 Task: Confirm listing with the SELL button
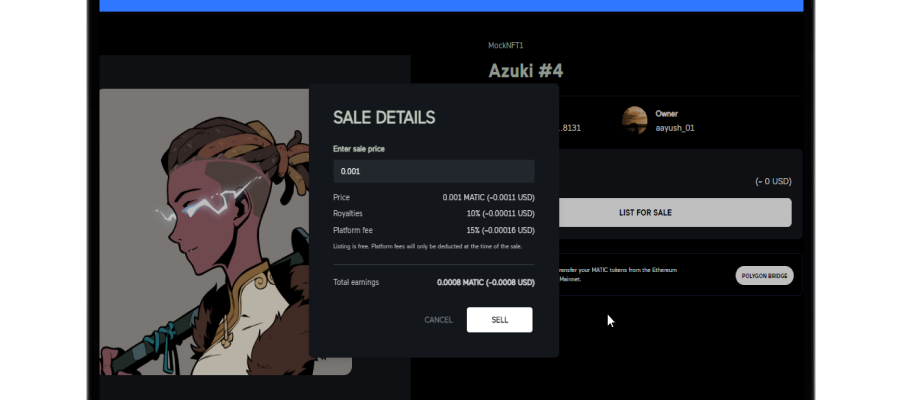(499, 320)
